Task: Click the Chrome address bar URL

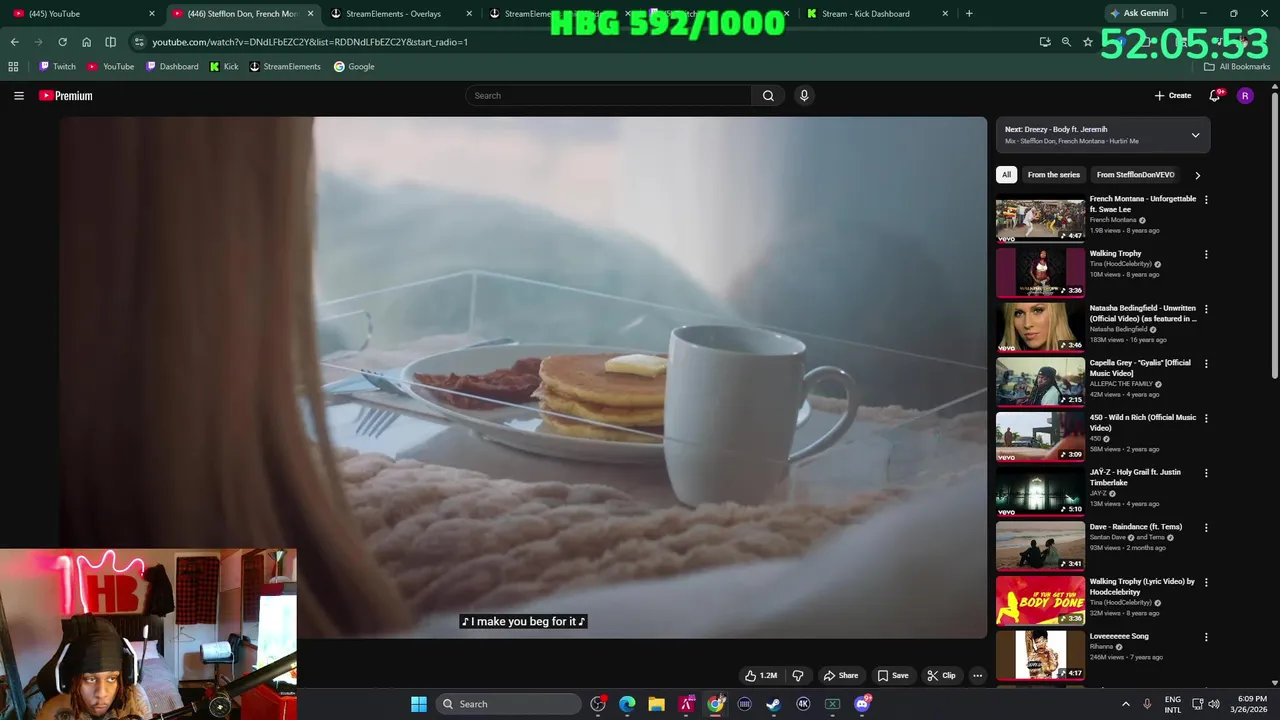Action: click(x=310, y=42)
